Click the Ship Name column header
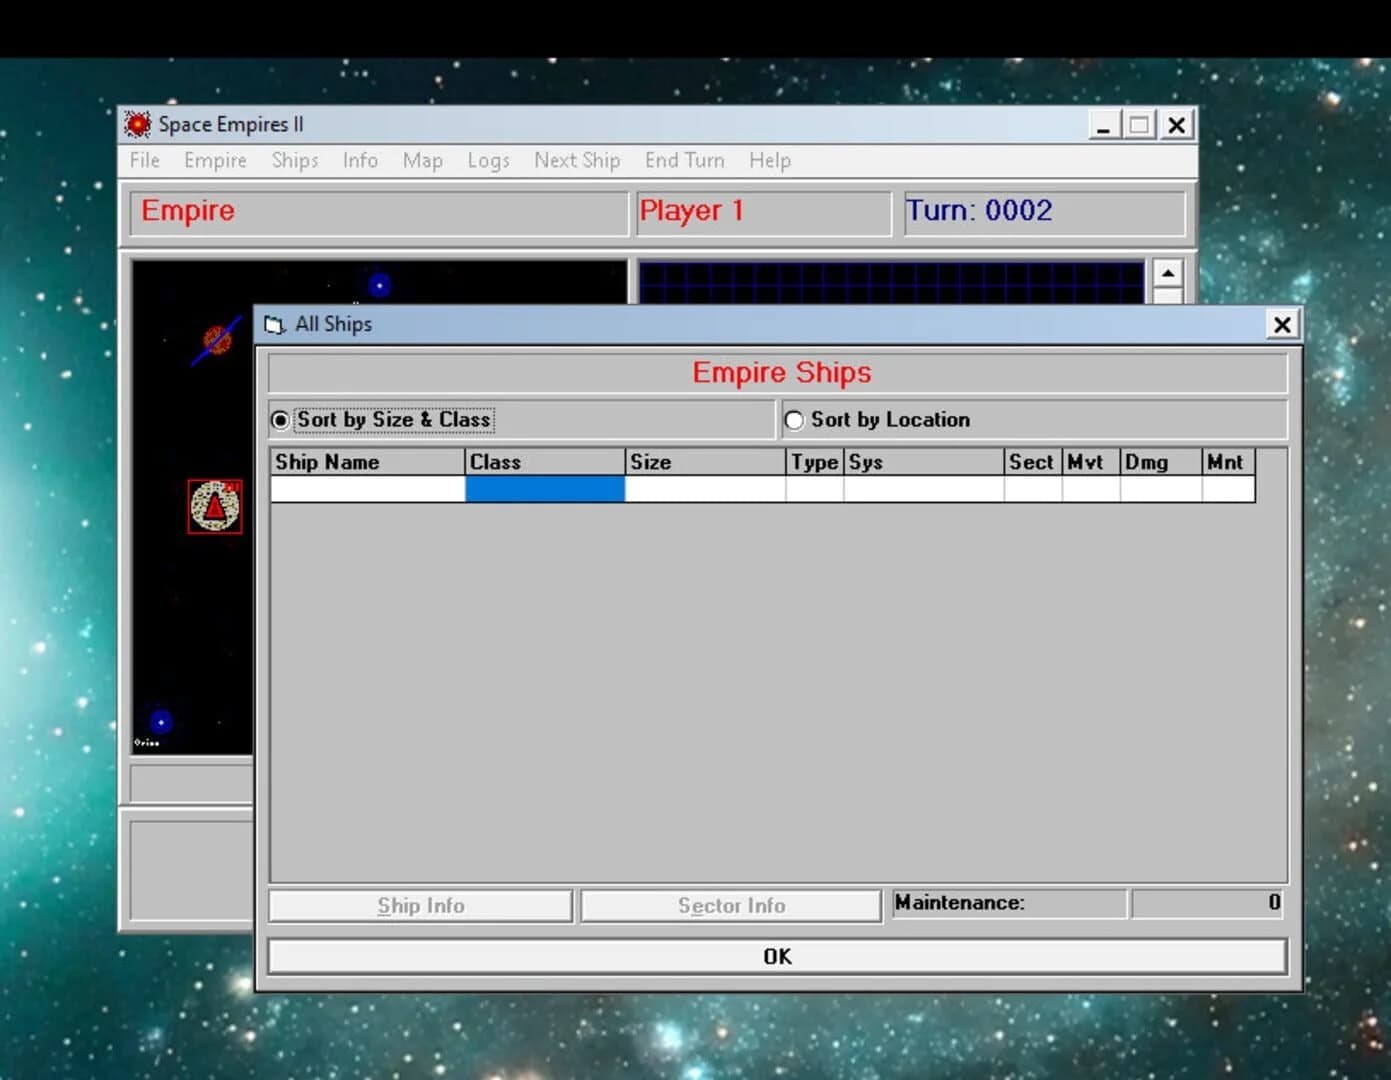The image size is (1391, 1080). click(328, 462)
